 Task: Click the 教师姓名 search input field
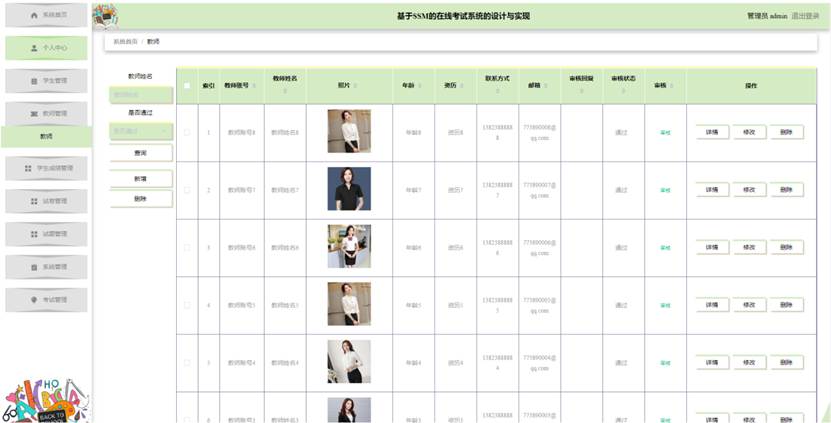(141, 95)
